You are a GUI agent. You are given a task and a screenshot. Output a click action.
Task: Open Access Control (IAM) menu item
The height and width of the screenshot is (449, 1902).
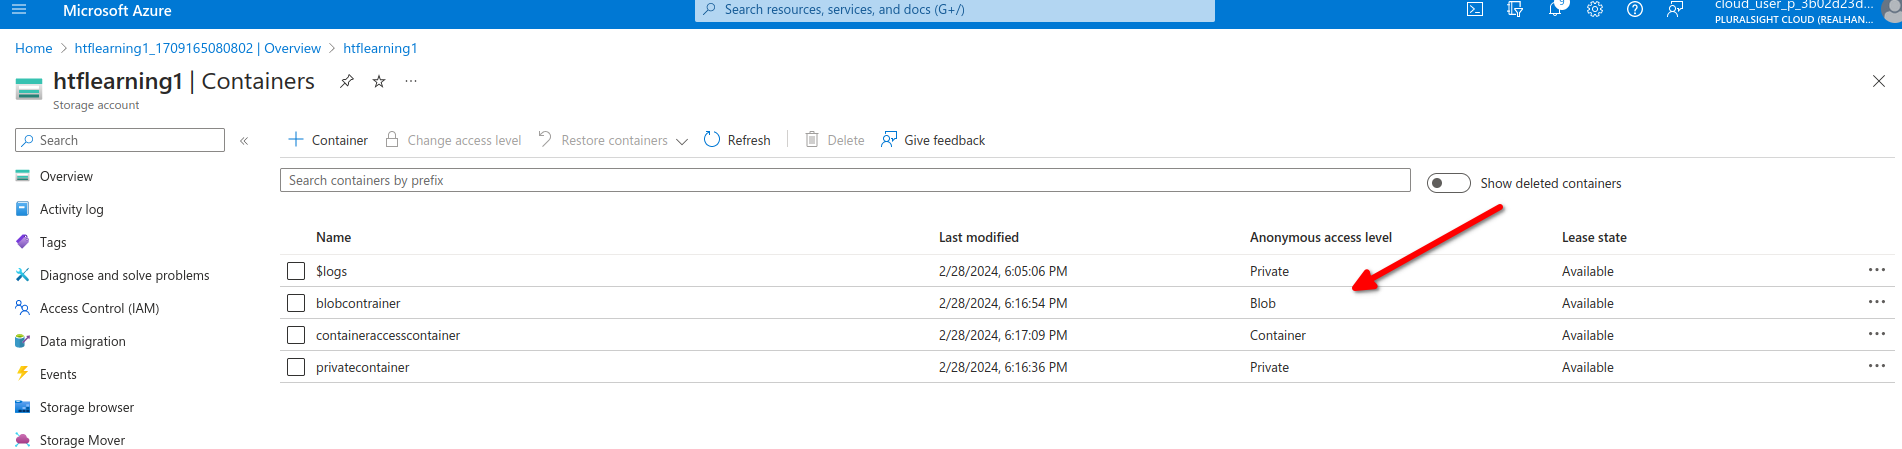[x=99, y=308]
